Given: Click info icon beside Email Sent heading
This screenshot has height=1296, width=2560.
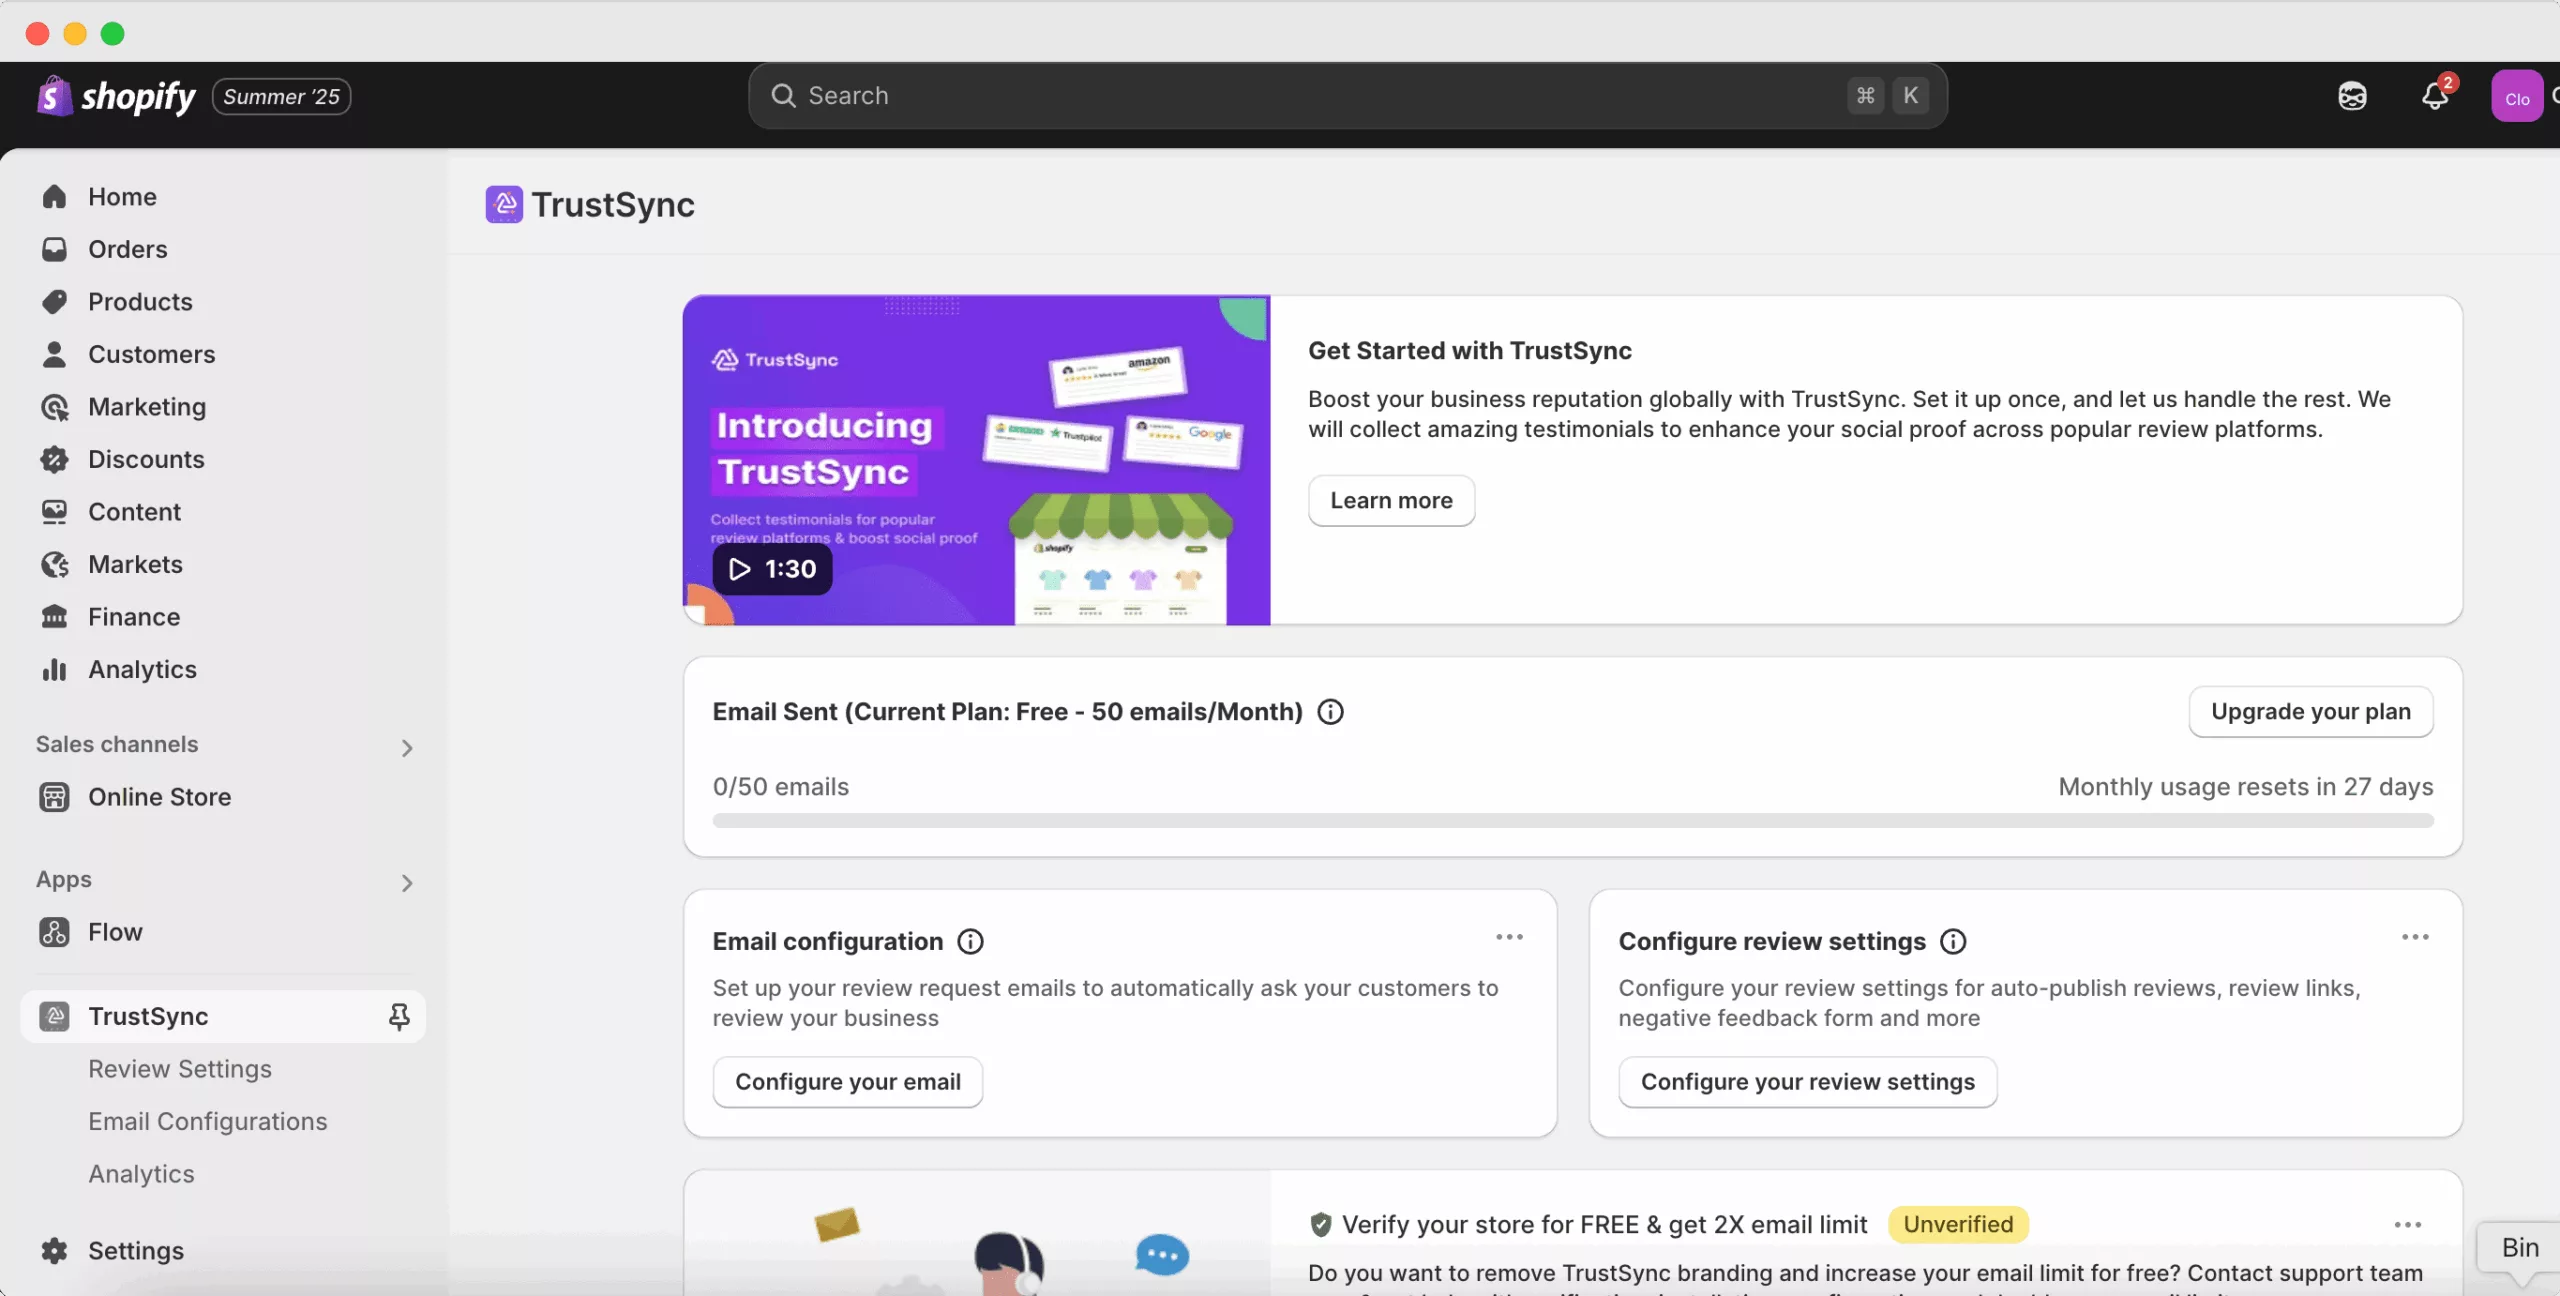Looking at the screenshot, I should click(1330, 712).
